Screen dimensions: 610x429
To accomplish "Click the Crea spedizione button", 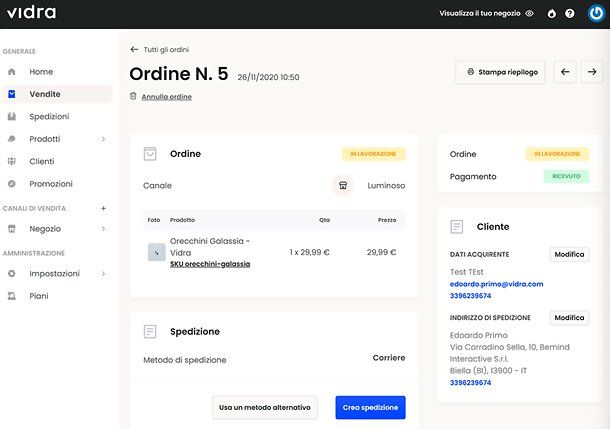I will tap(370, 408).
